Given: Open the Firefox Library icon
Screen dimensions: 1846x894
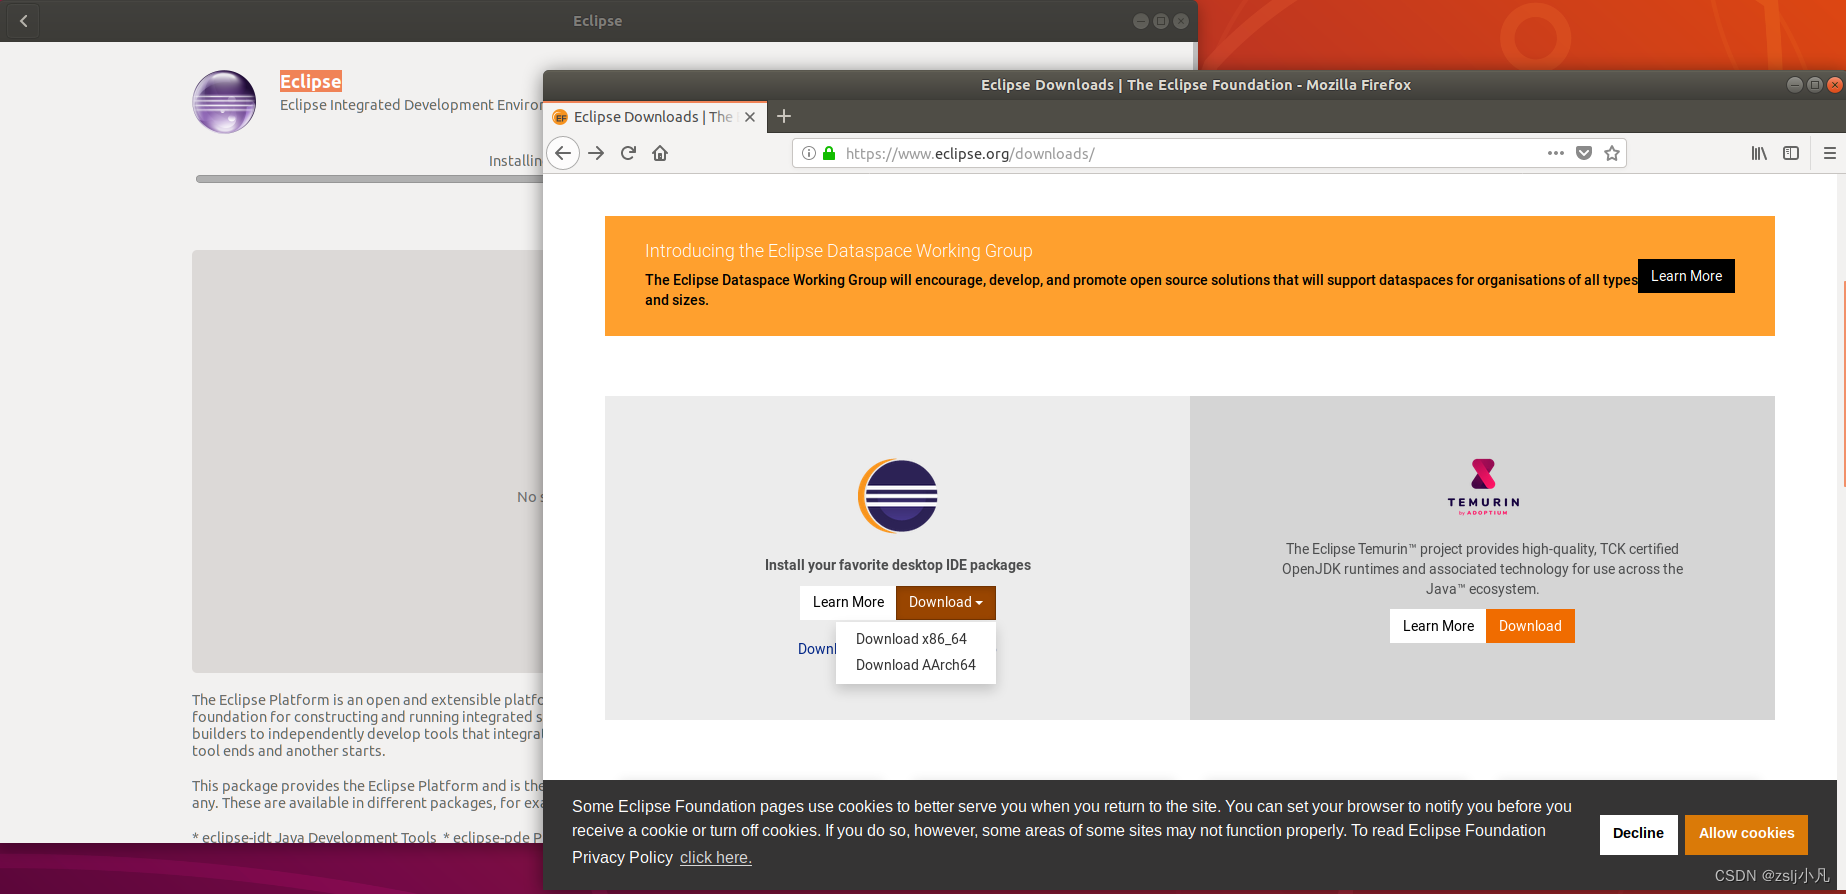Looking at the screenshot, I should (1759, 153).
